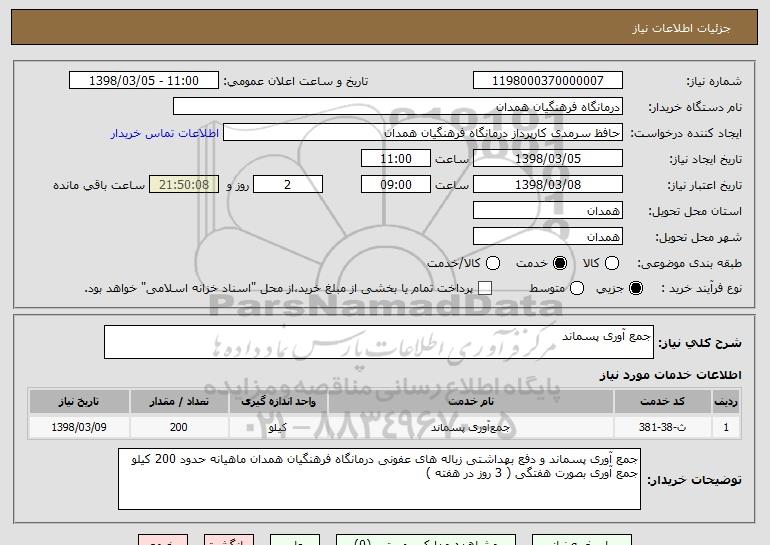Image resolution: width=770 pixels, height=545 pixels.
Task: Open the attached documents button showing (0)
Action: [426, 540]
